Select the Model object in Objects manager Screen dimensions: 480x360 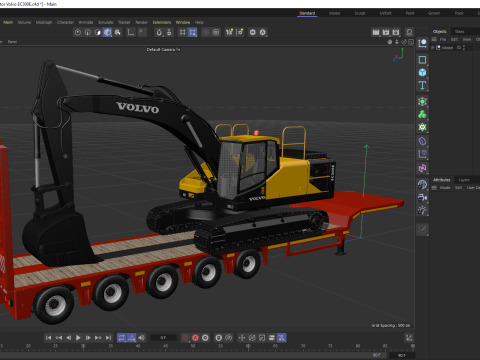tap(447, 48)
